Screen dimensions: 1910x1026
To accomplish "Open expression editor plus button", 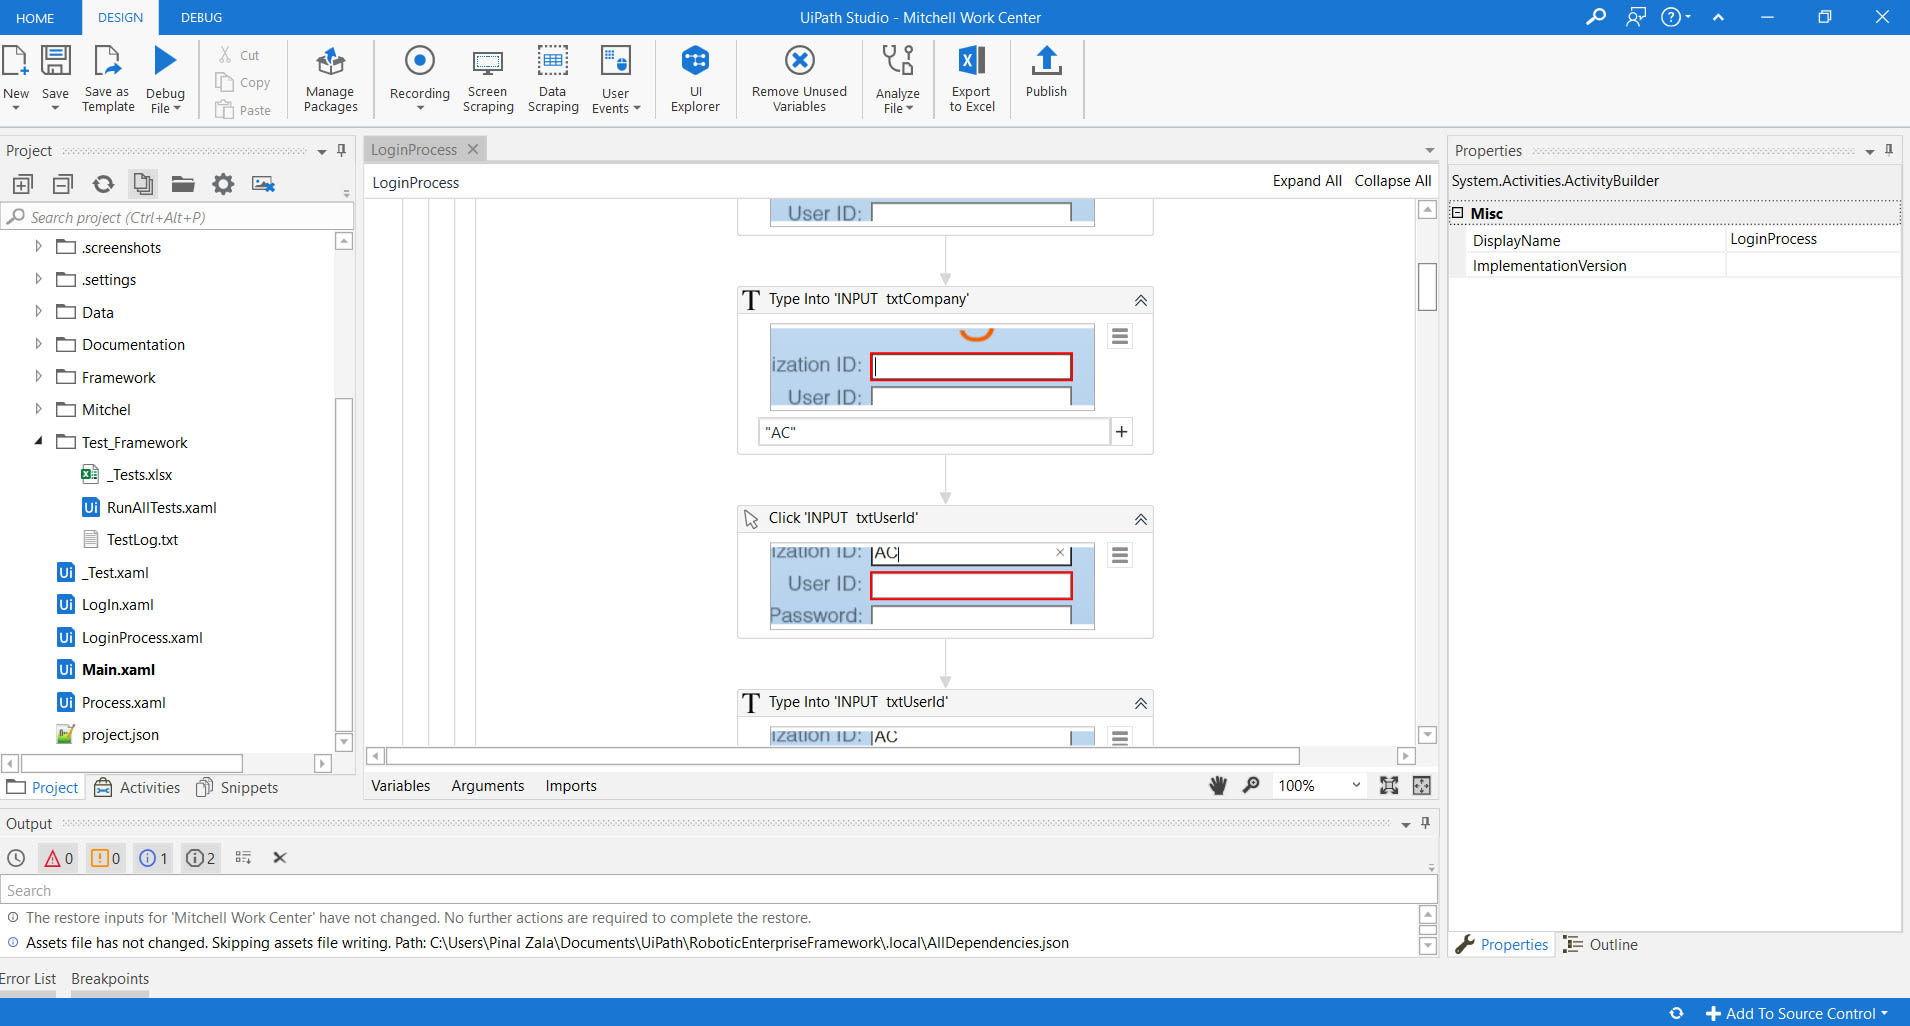I will pos(1122,432).
